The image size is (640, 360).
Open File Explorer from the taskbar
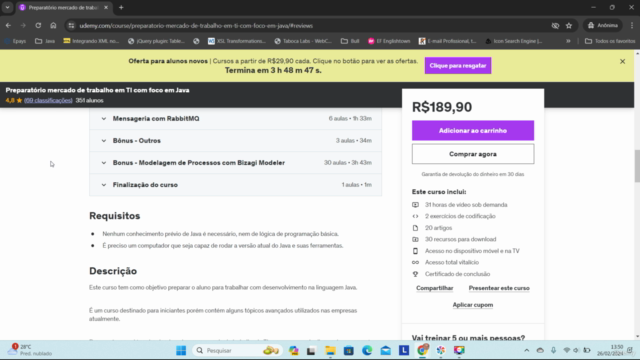pos(330,350)
